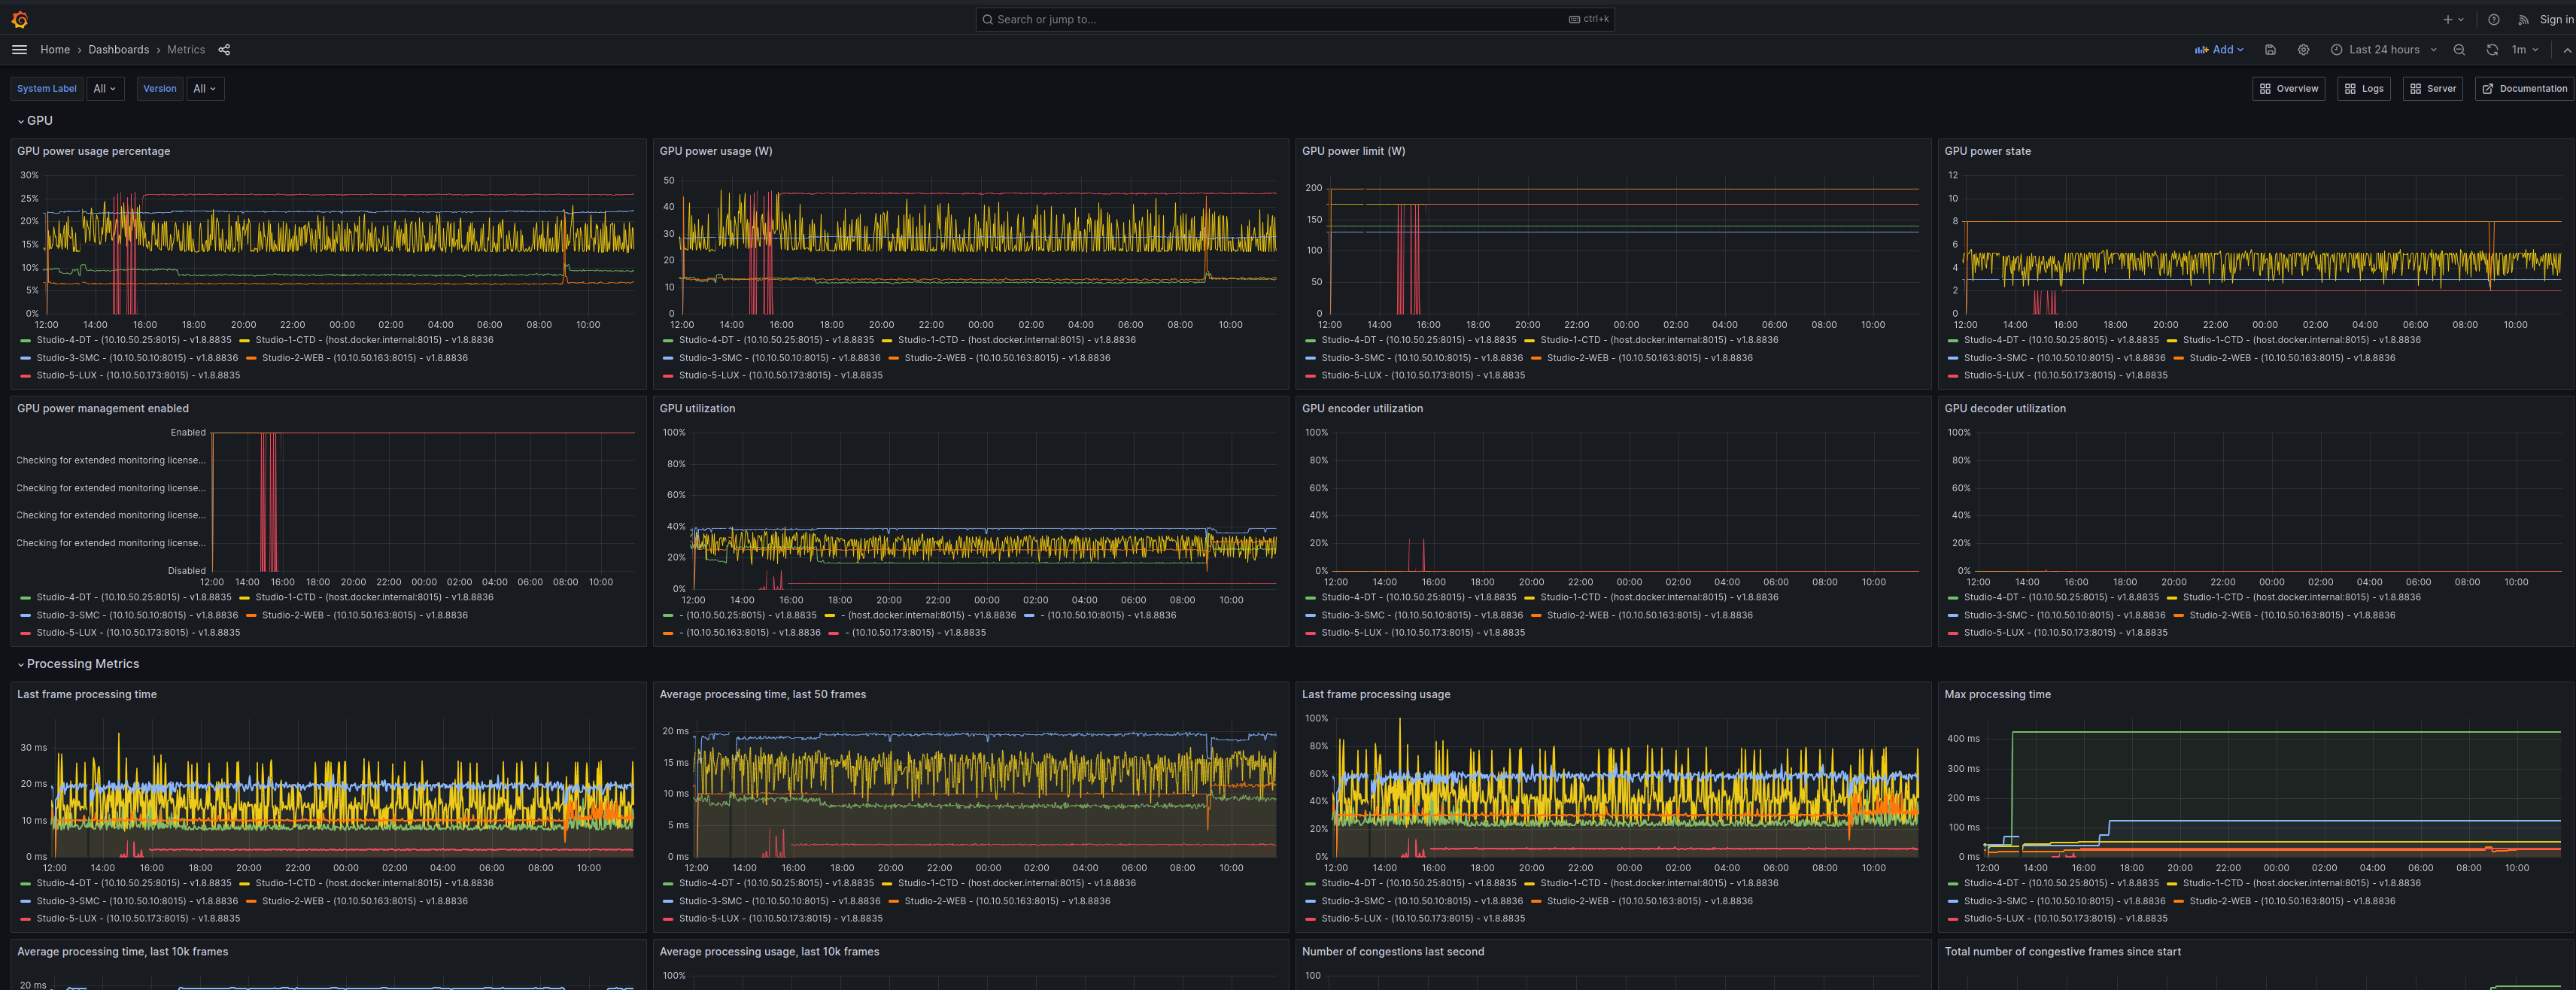Click the Overview link grid icon

(x=2265, y=88)
